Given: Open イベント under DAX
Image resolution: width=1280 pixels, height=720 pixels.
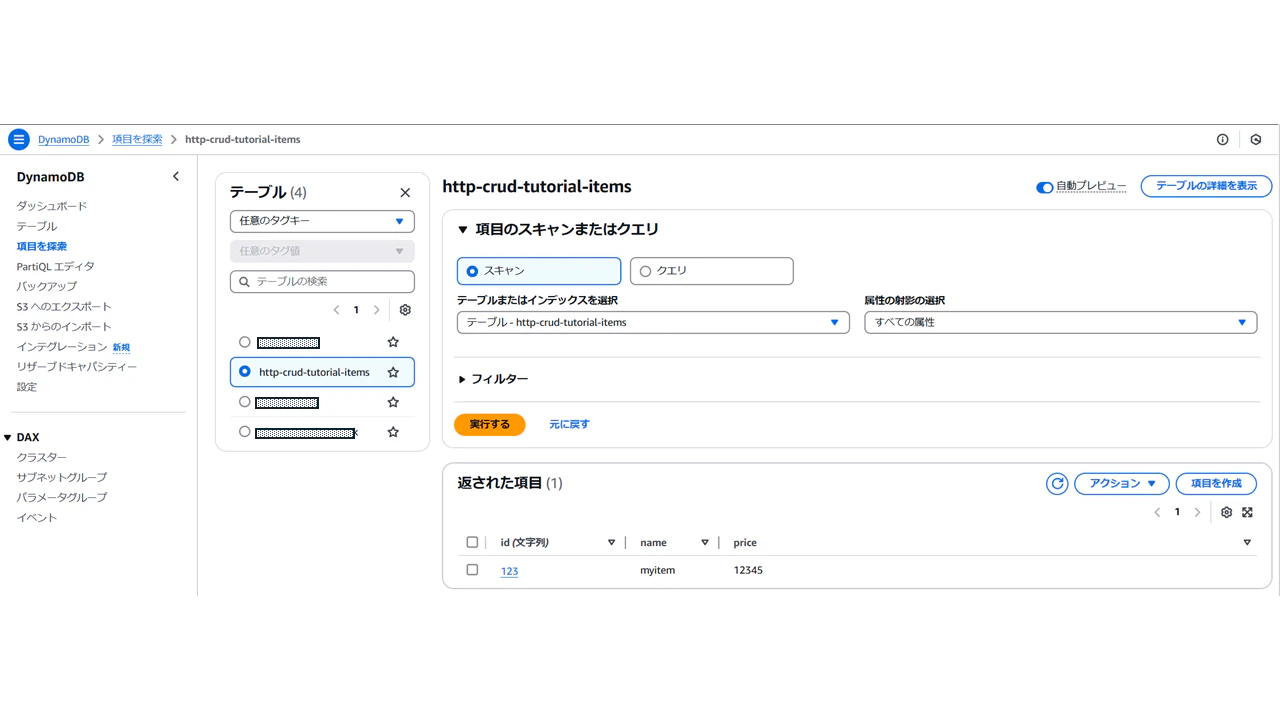Looking at the screenshot, I should [37, 518].
